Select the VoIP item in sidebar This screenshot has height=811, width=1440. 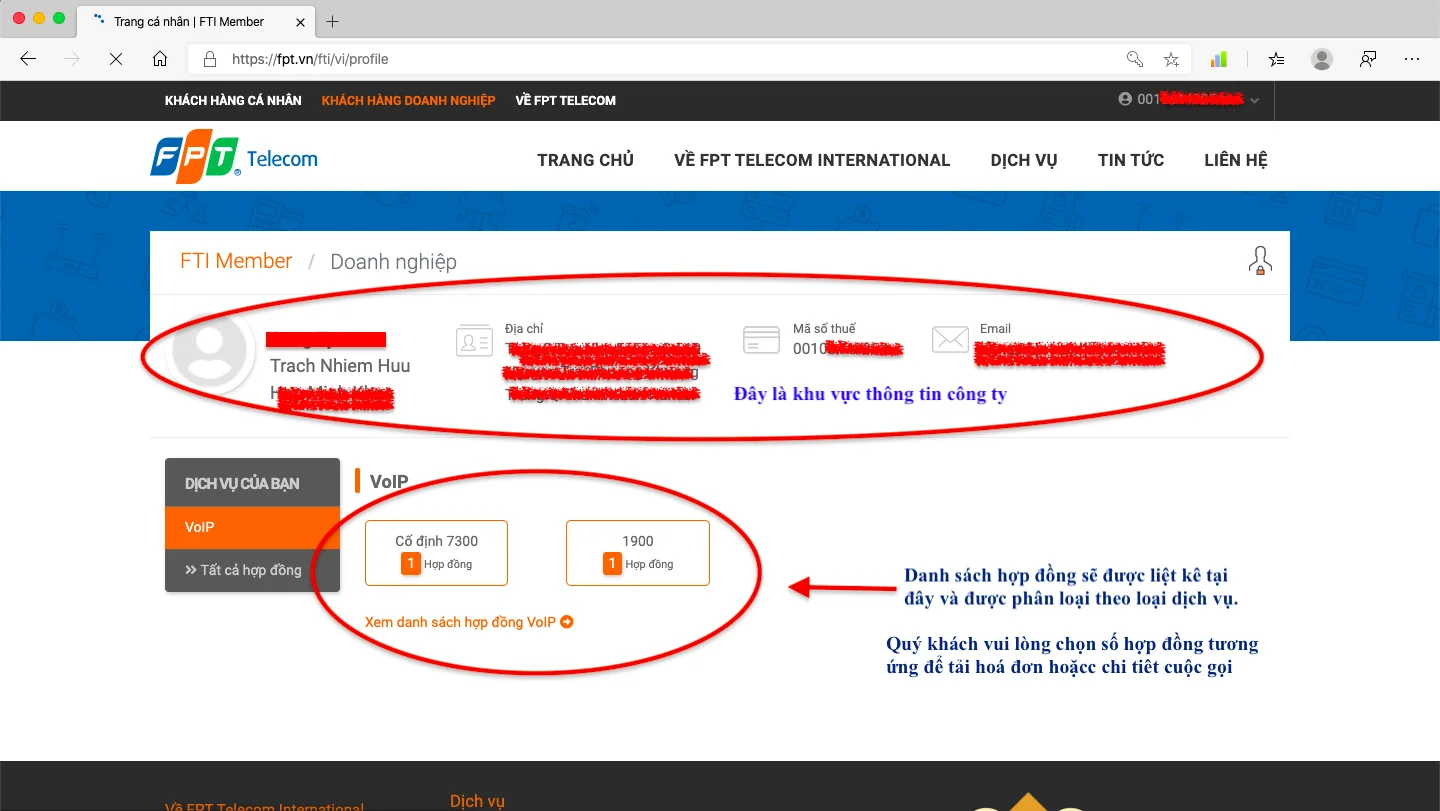click(252, 527)
